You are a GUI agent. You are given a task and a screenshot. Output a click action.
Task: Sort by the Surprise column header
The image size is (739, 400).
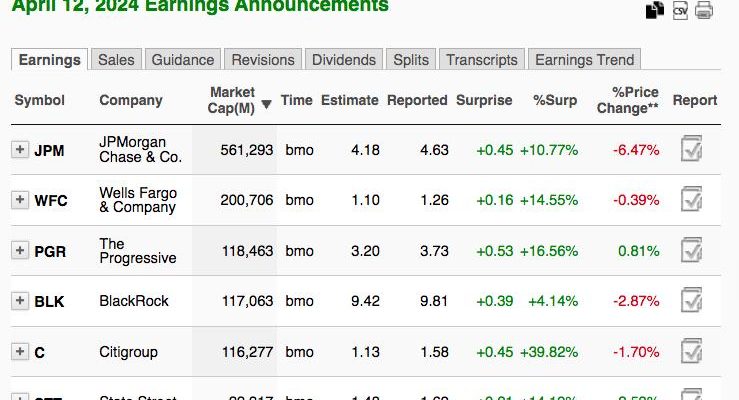484,100
